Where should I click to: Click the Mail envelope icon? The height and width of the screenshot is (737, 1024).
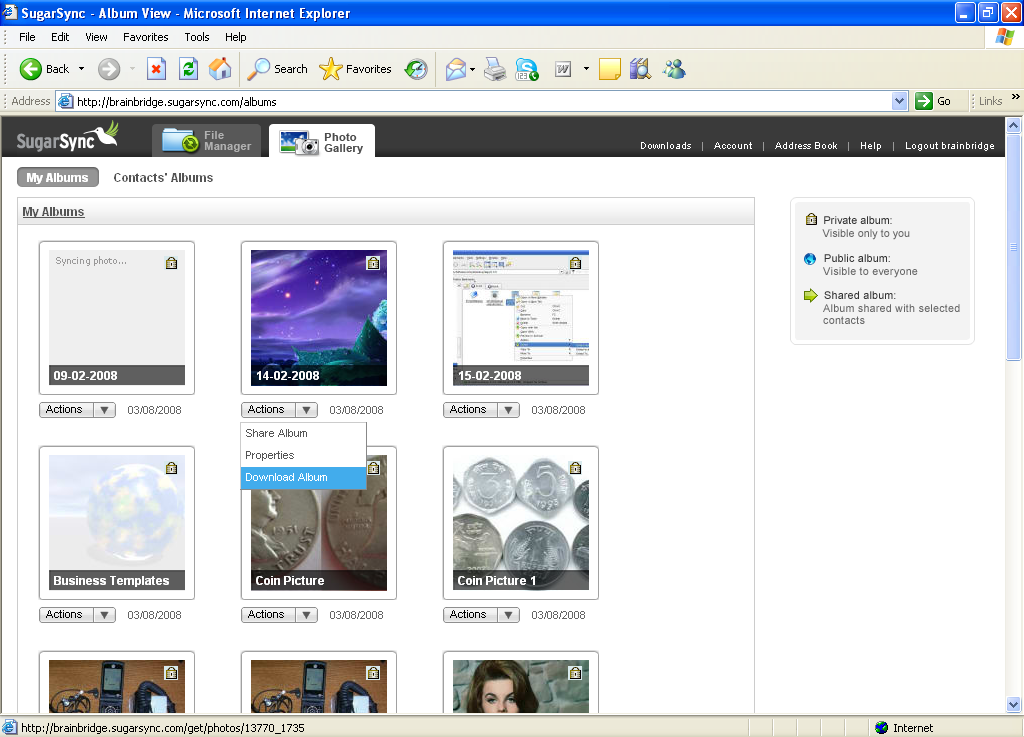pos(456,69)
